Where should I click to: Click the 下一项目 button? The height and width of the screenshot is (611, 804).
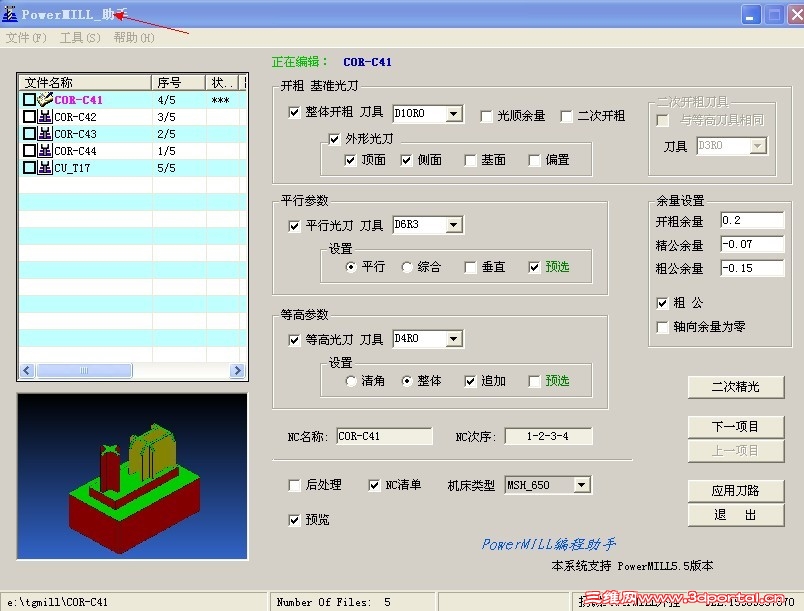(x=736, y=426)
